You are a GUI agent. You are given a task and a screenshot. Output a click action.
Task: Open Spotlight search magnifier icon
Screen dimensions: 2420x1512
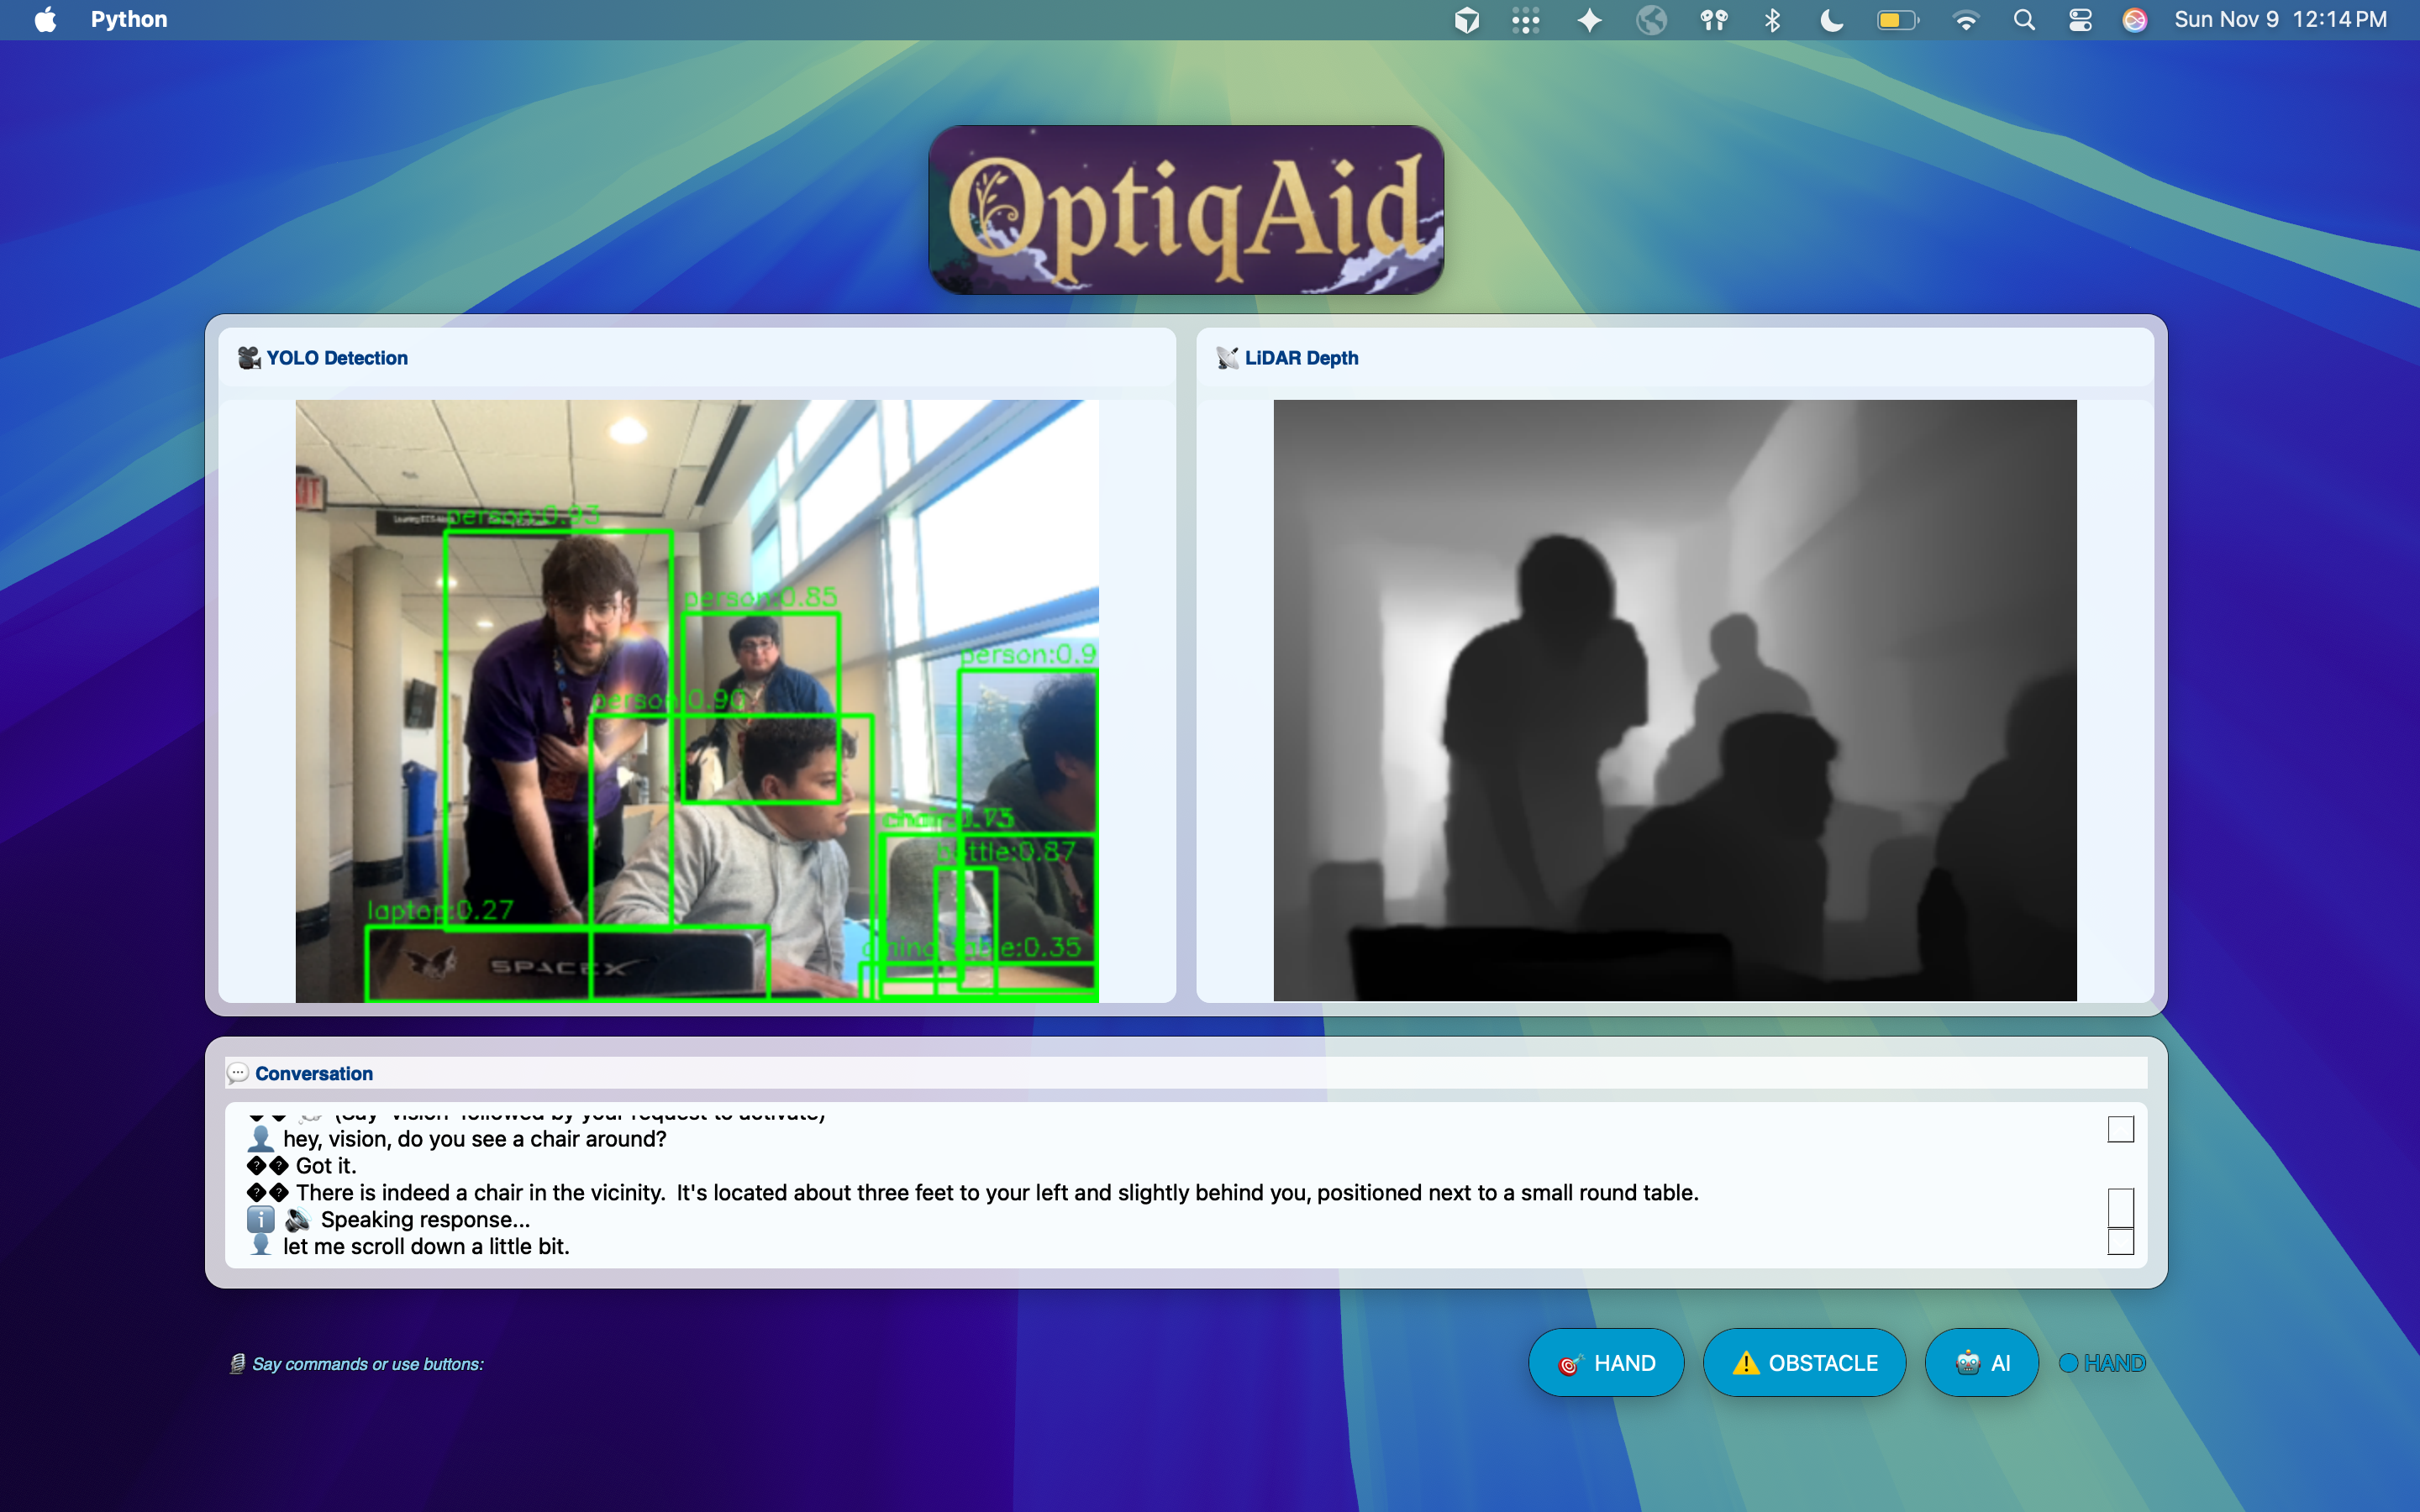tap(2023, 20)
